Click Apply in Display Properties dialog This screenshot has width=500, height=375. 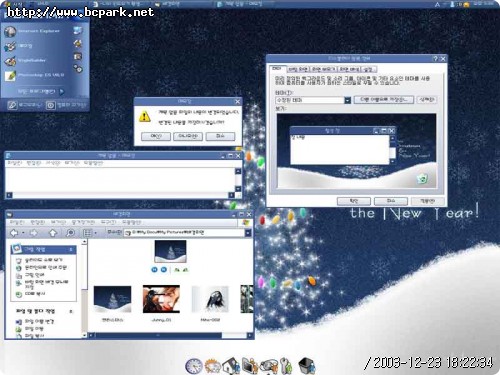tap(427, 201)
